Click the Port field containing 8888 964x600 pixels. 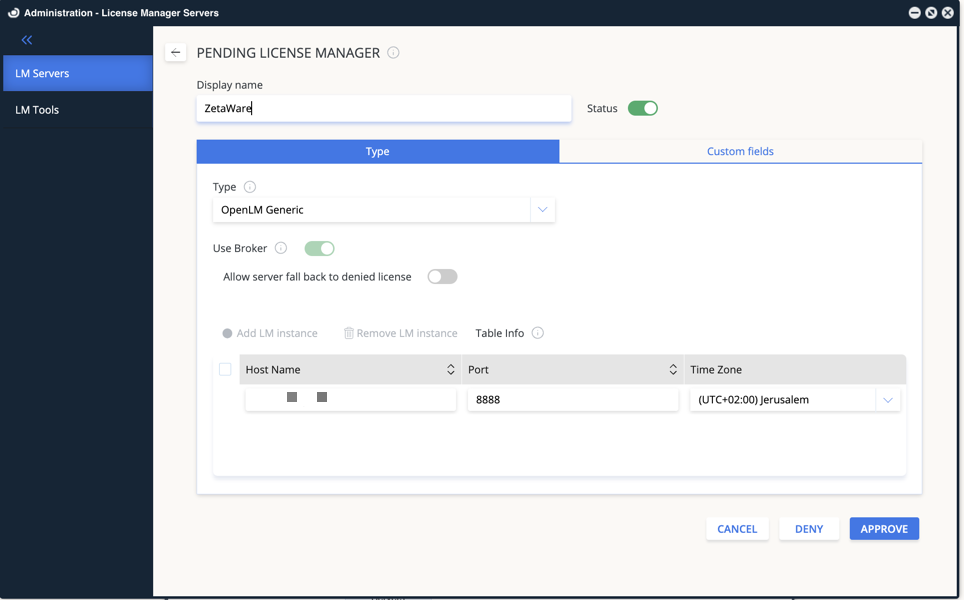(x=572, y=400)
